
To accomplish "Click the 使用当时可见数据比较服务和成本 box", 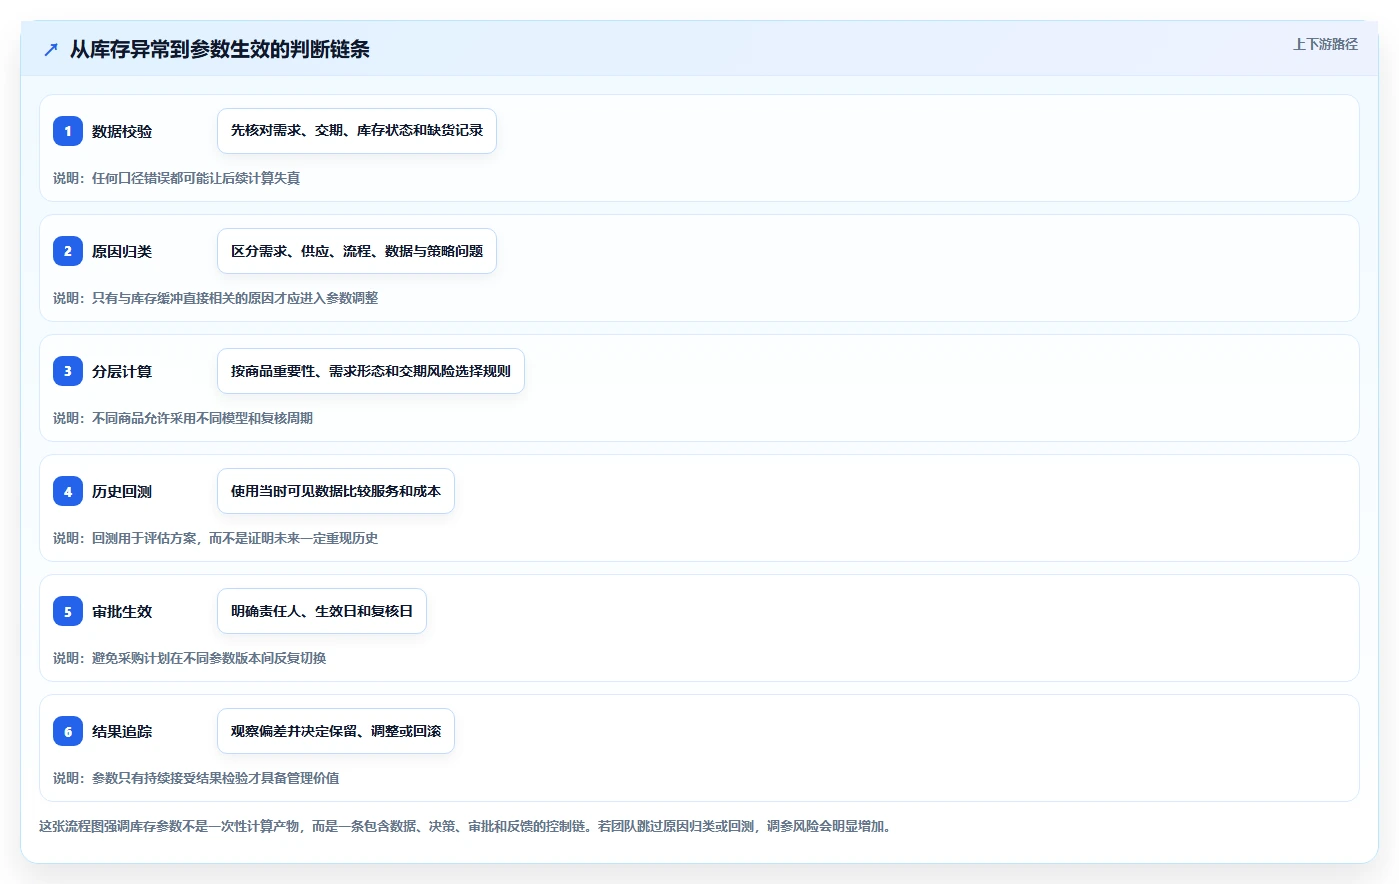I will [x=336, y=491].
